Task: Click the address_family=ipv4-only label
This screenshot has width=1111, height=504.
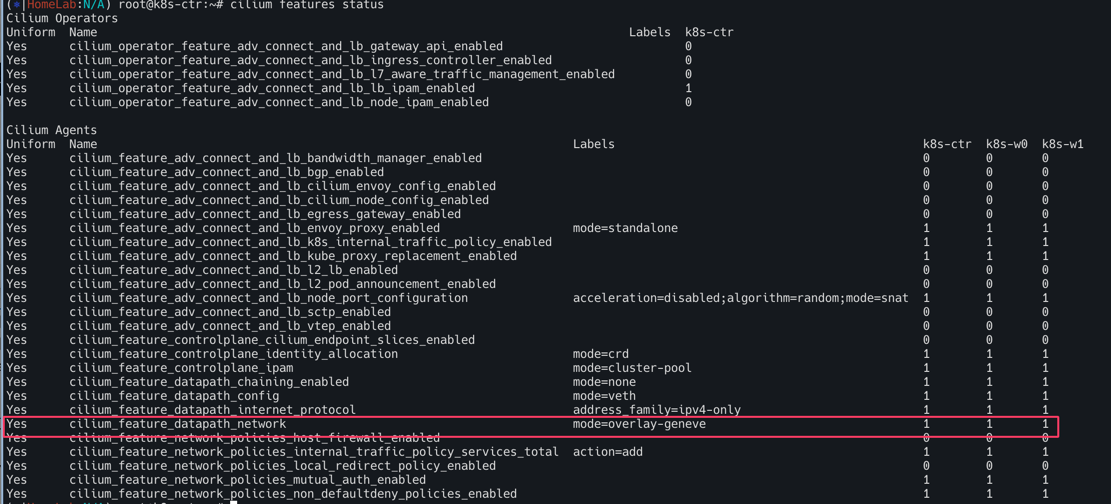Action: pyautogui.click(x=656, y=410)
